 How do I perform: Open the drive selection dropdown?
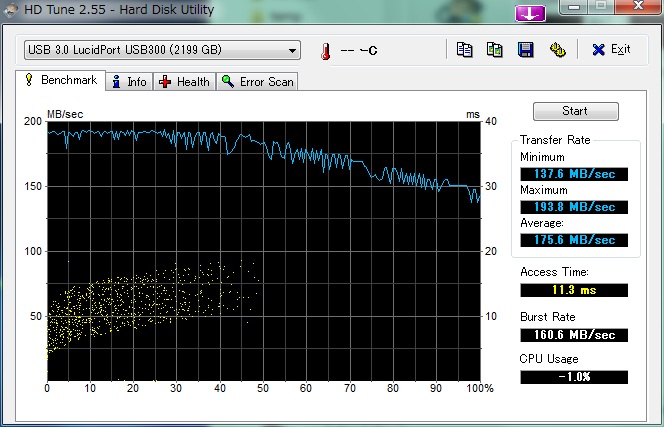click(162, 50)
